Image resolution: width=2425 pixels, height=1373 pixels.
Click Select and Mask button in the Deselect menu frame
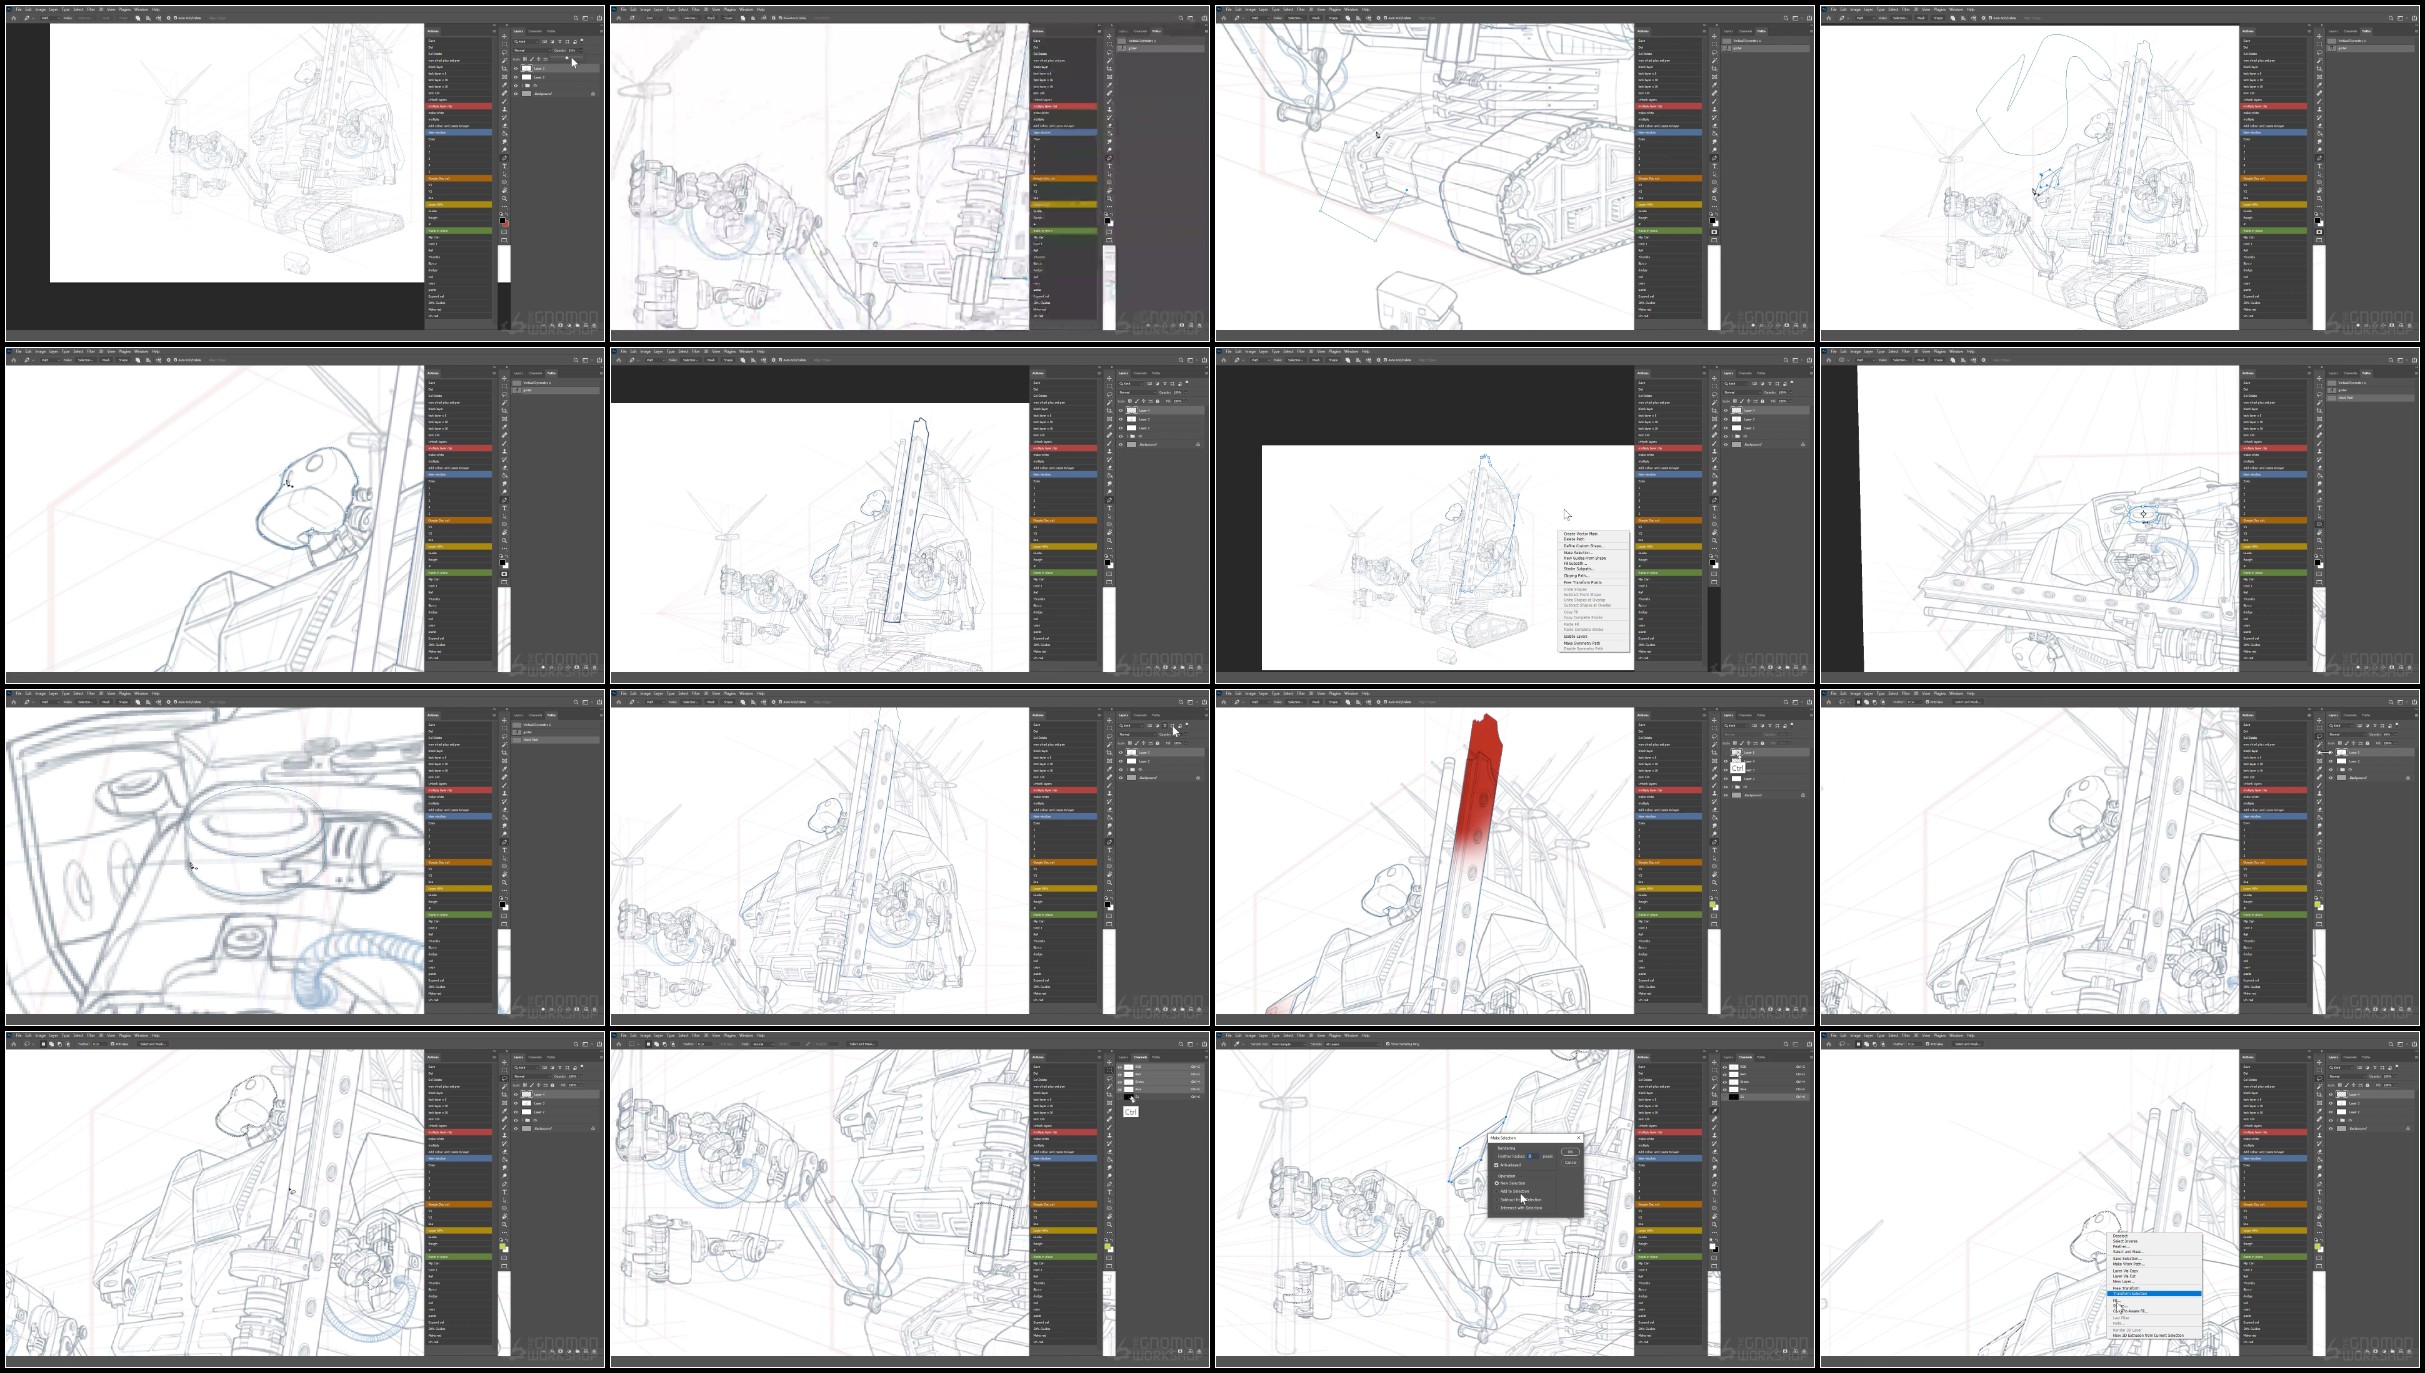pyautogui.click(x=1968, y=1044)
